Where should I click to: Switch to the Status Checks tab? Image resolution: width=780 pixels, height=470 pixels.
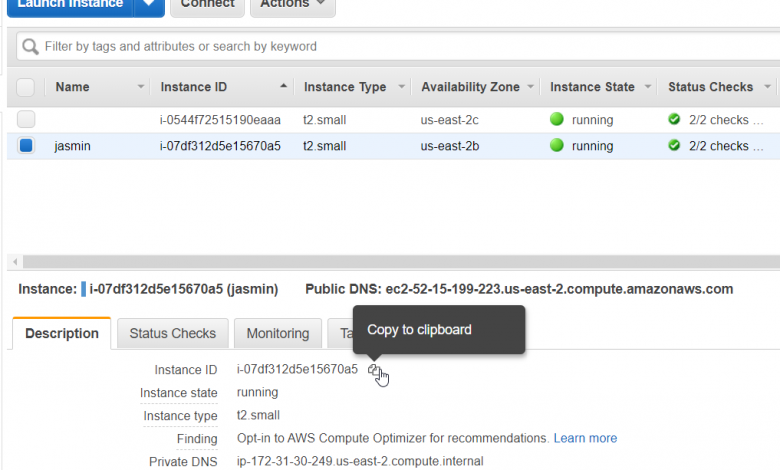[172, 334]
